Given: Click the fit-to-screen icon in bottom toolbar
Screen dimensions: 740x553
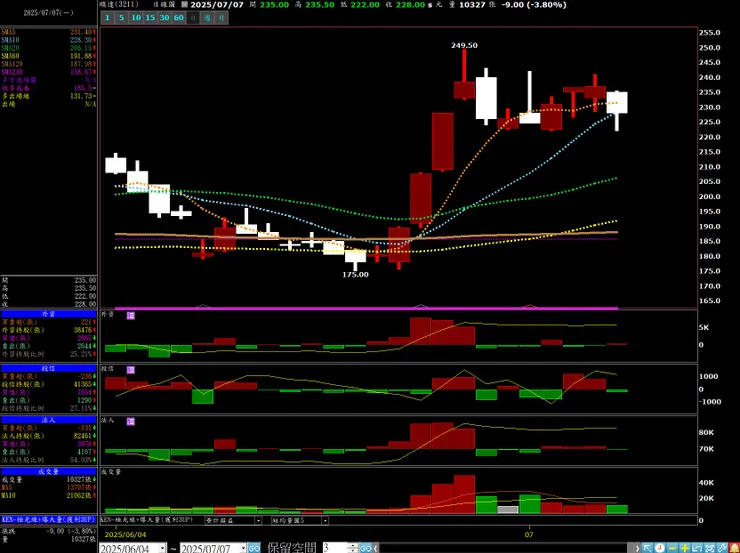Looking at the screenshot, I should tap(709, 548).
